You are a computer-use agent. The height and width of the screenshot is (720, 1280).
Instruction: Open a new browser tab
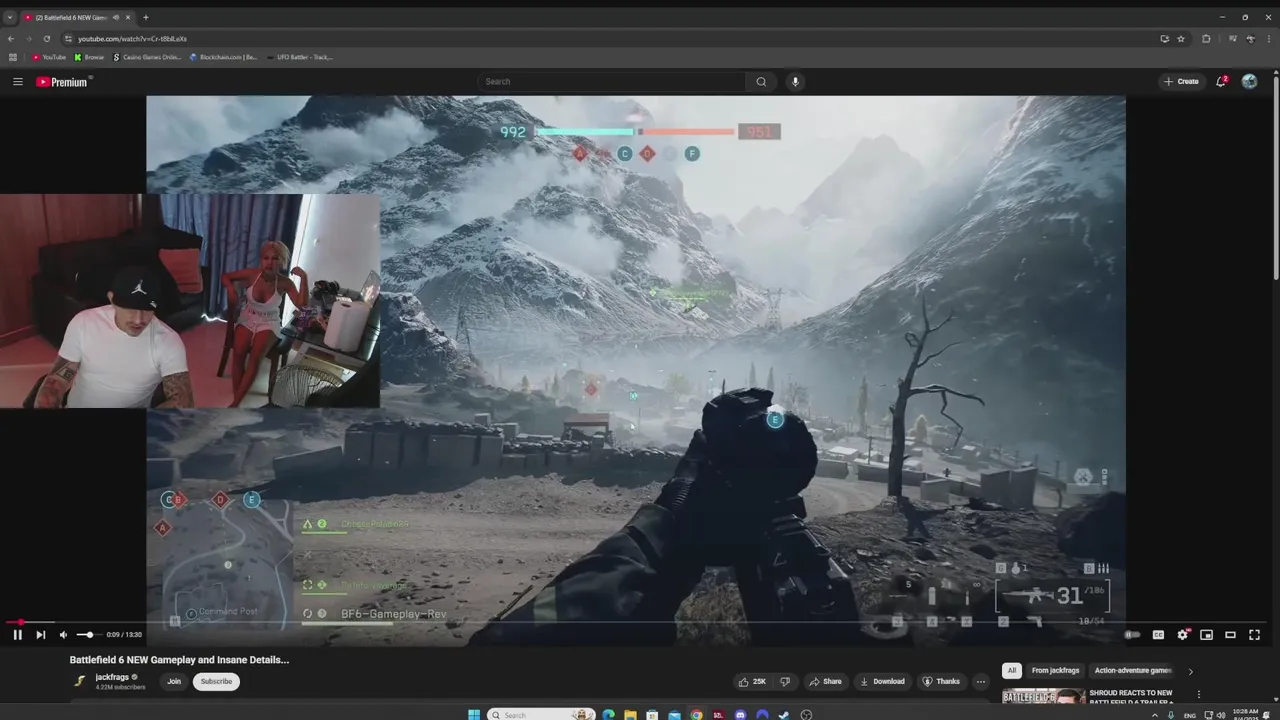point(146,17)
